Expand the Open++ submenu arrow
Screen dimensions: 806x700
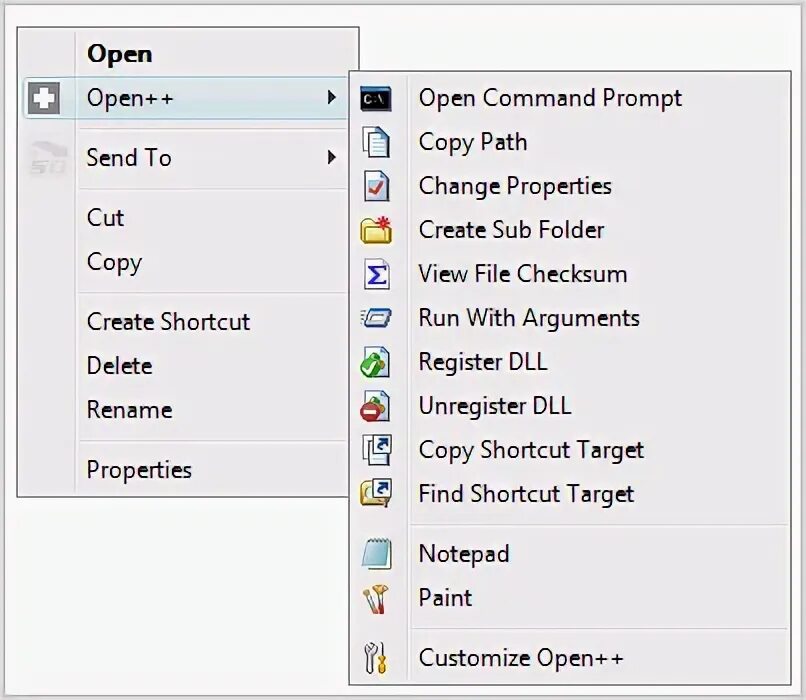(332, 97)
